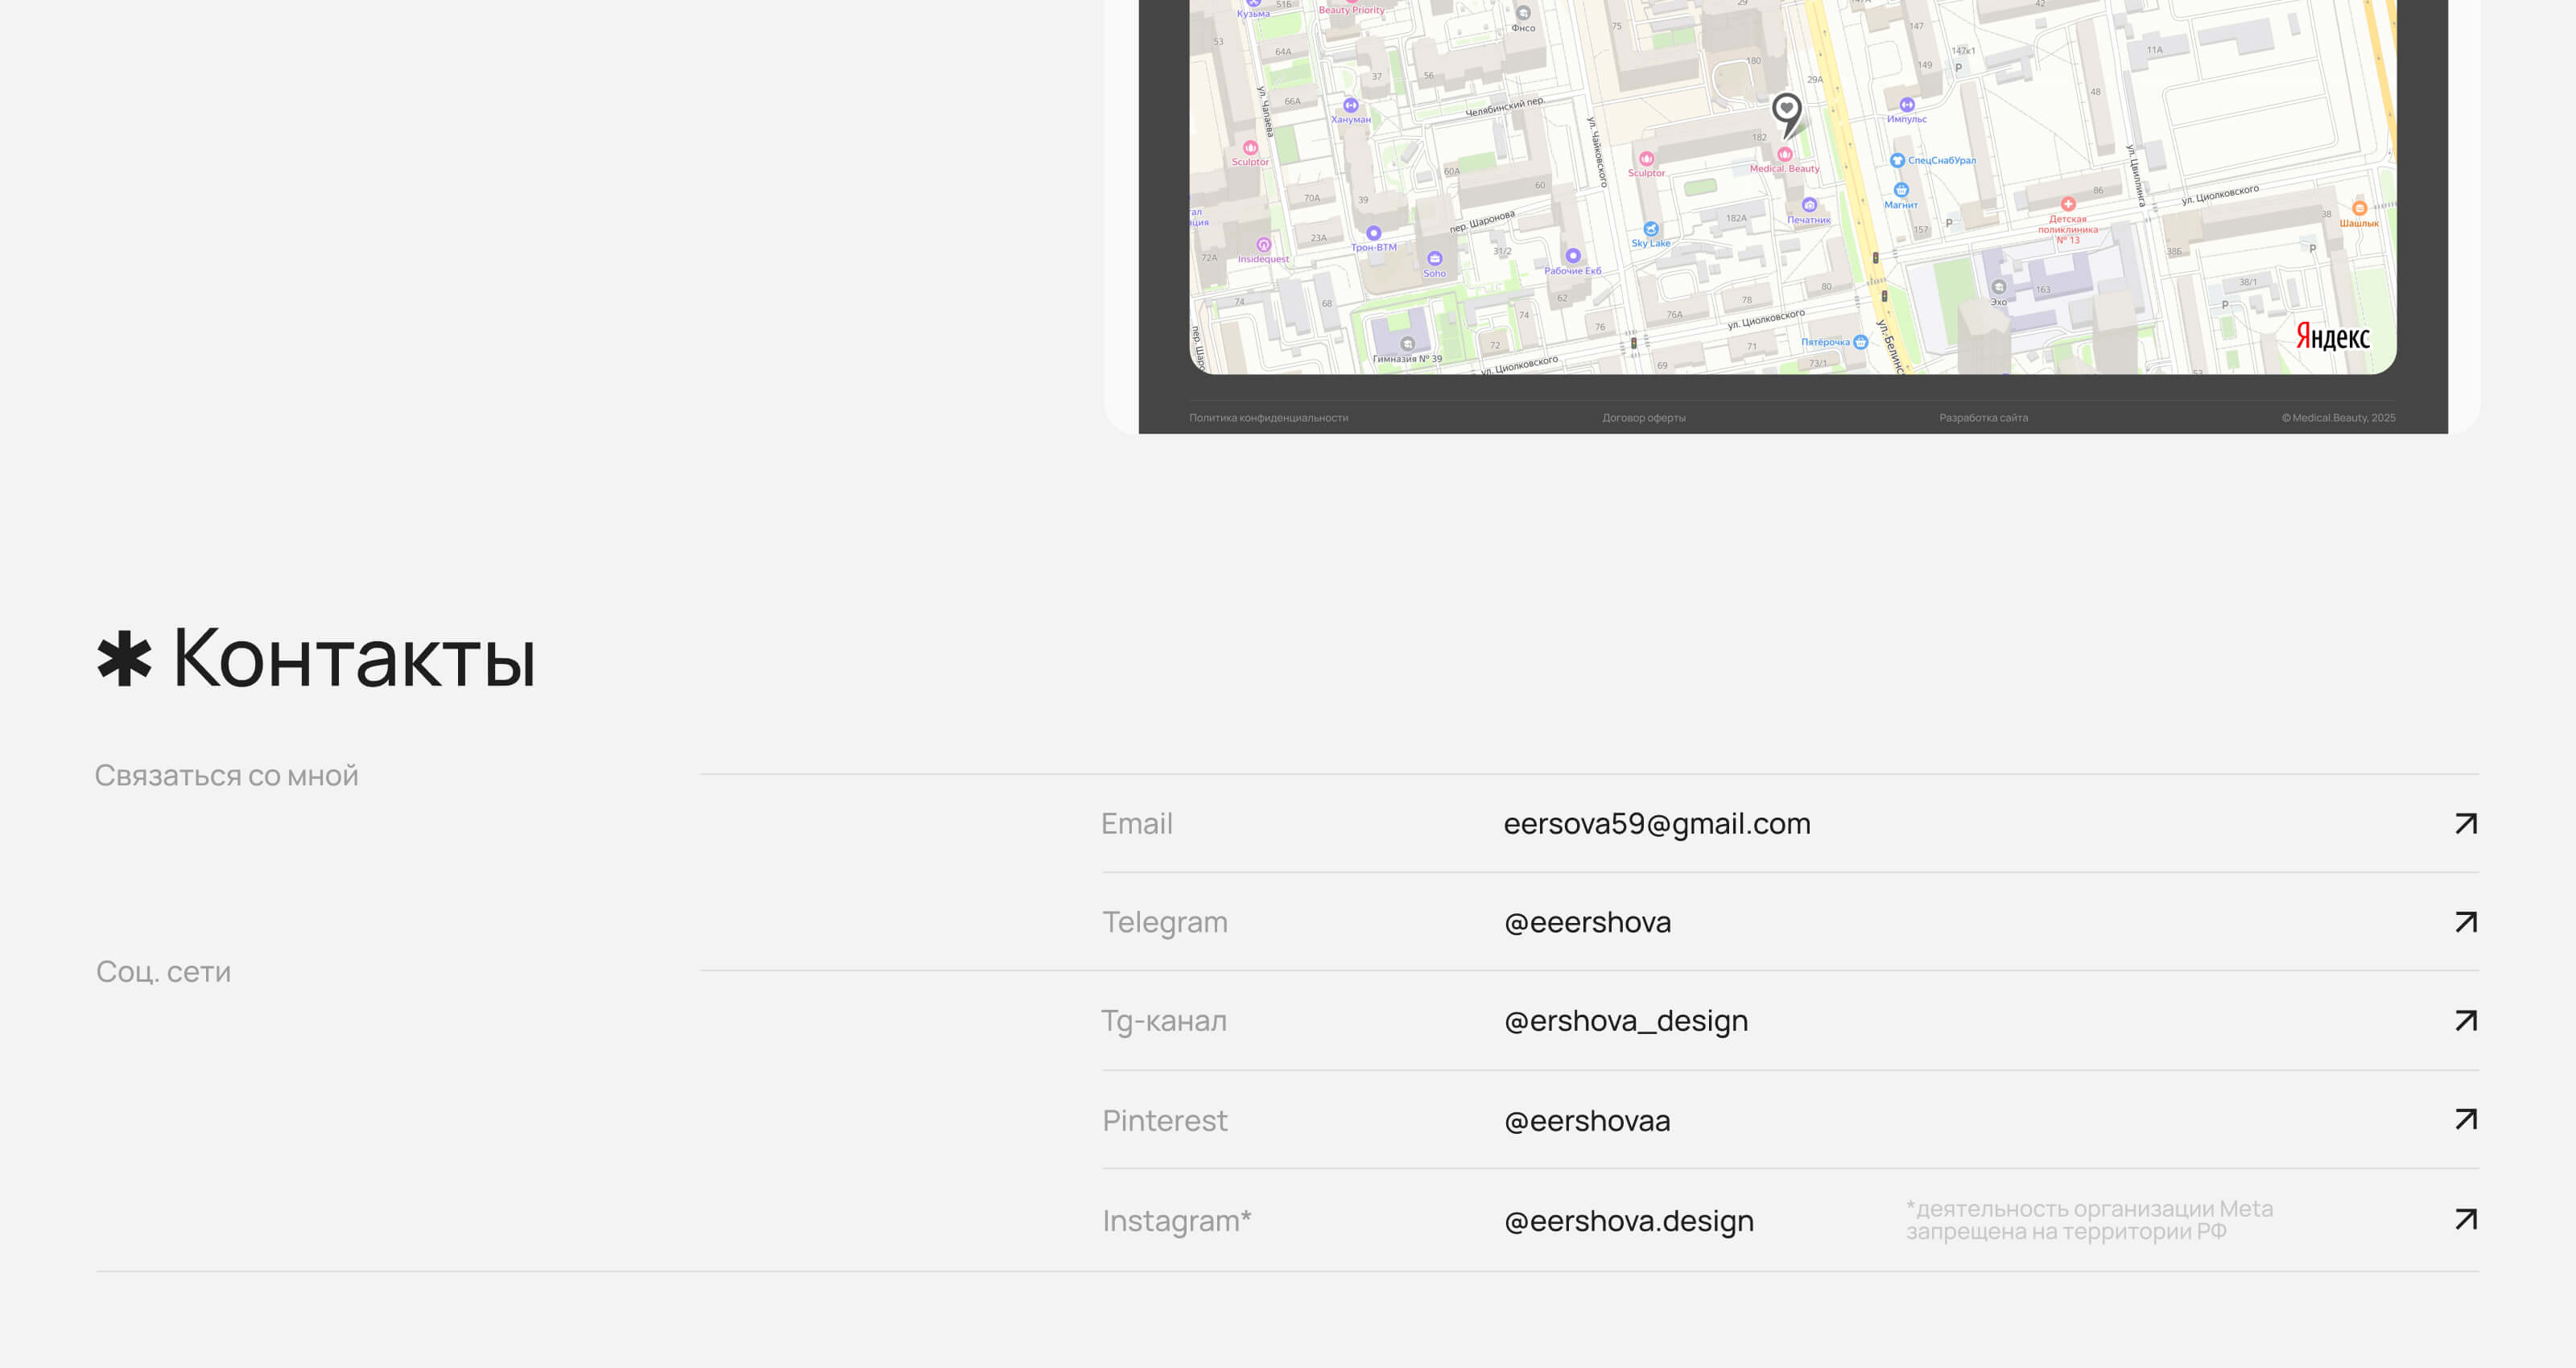Click the Email row label

[1137, 823]
